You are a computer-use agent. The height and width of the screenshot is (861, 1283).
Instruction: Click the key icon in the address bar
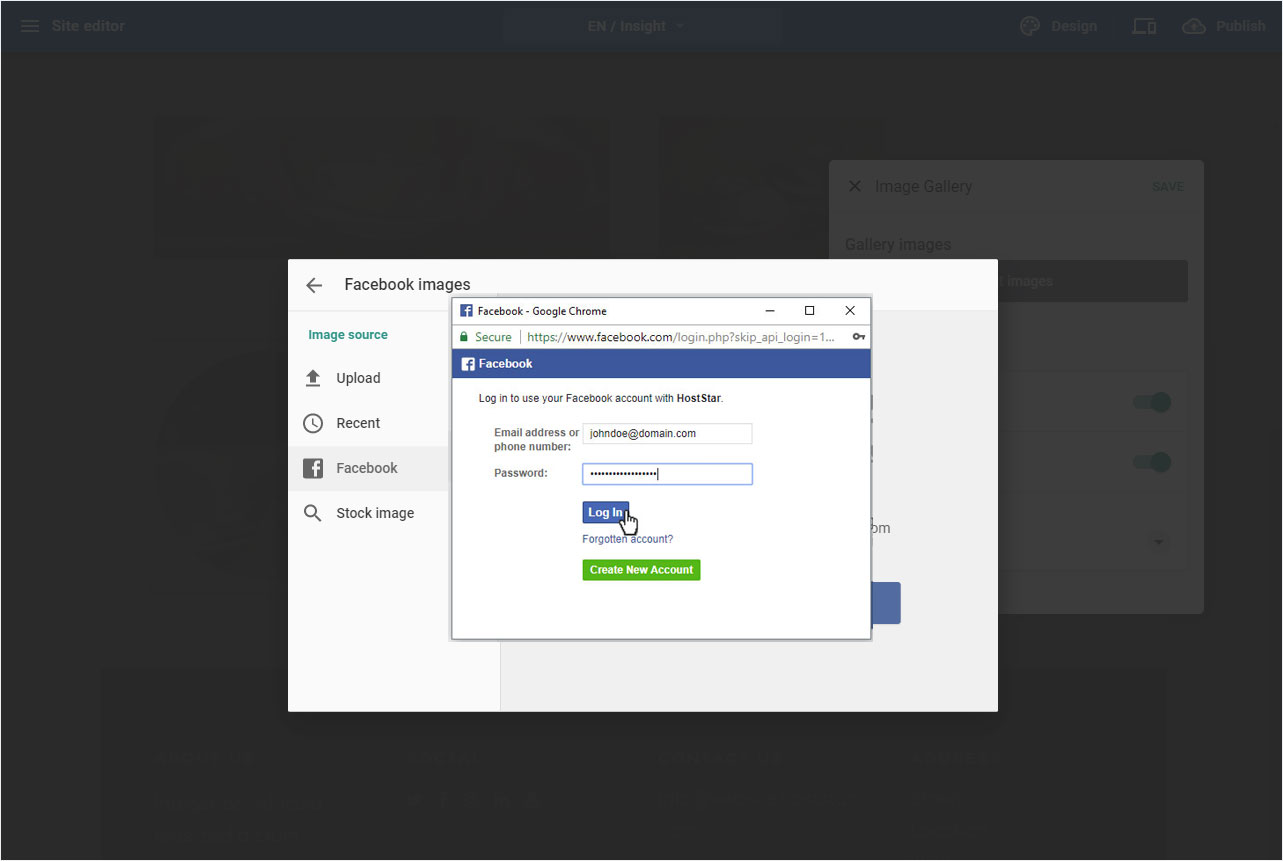858,337
